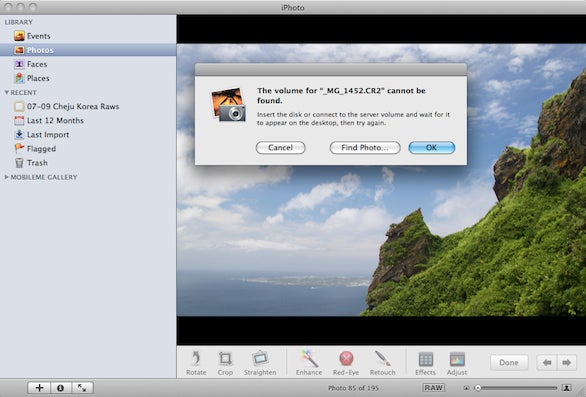Apply the Enhance magic wand
586x397 pixels.
[x=309, y=363]
